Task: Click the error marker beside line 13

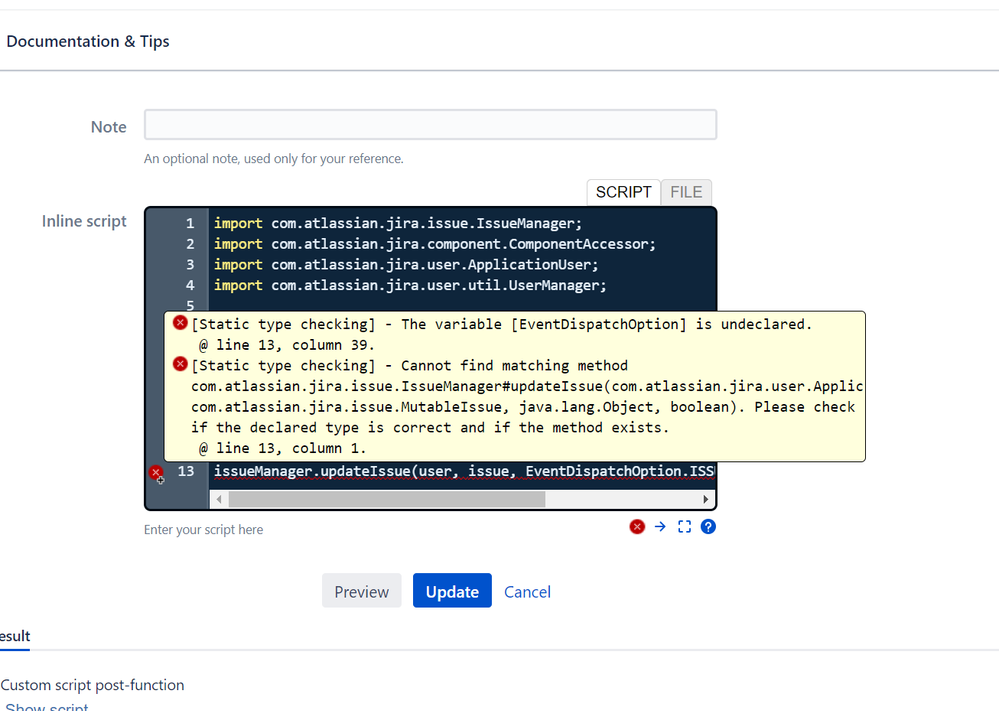Action: 156,473
